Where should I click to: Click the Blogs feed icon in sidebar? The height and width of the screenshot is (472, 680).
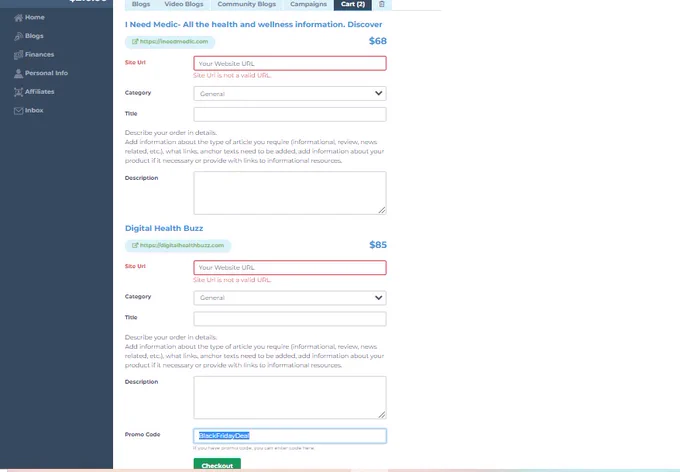18,36
